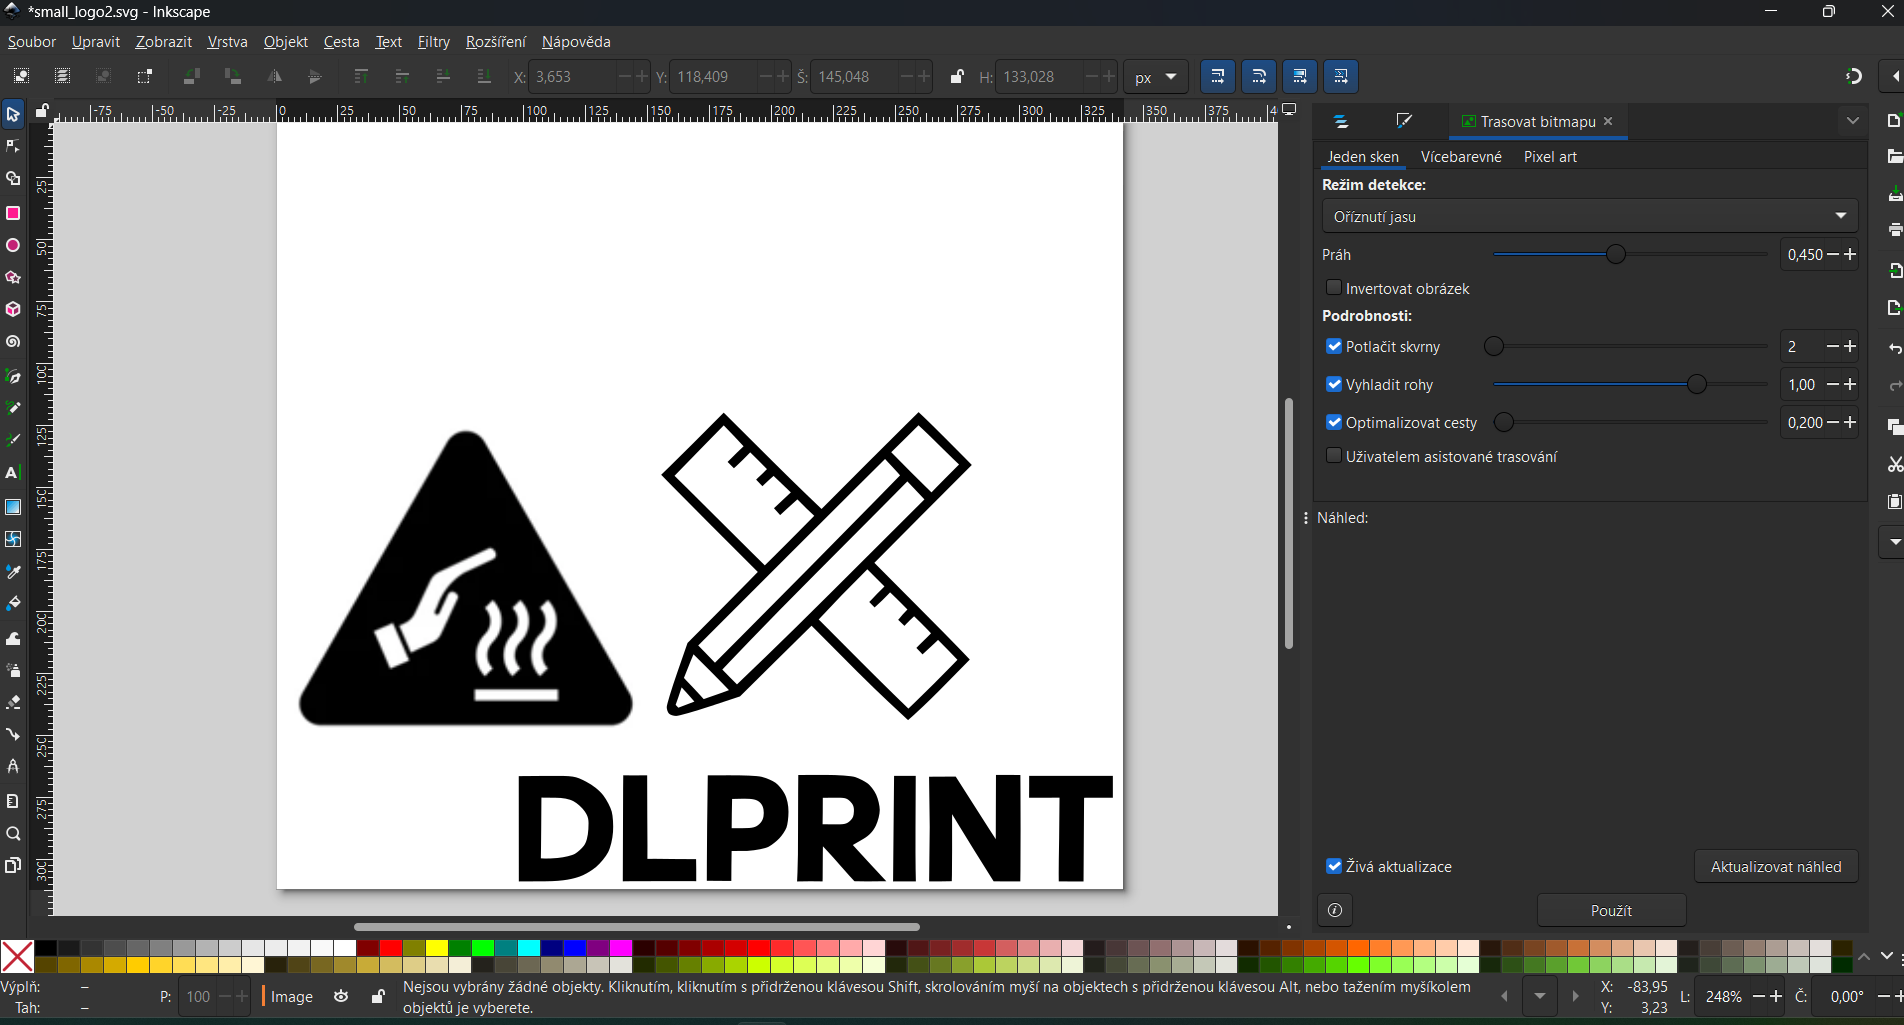Activate the Zoom tool in toolbox

13,834
